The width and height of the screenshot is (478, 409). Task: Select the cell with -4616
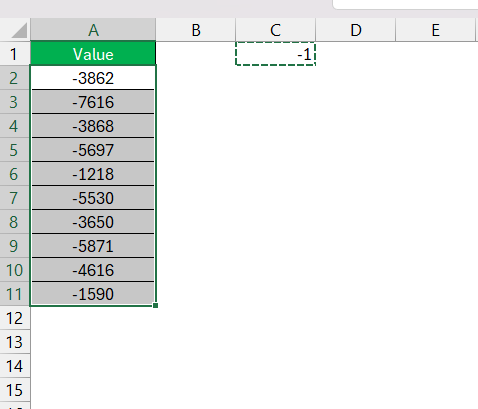click(x=93, y=270)
